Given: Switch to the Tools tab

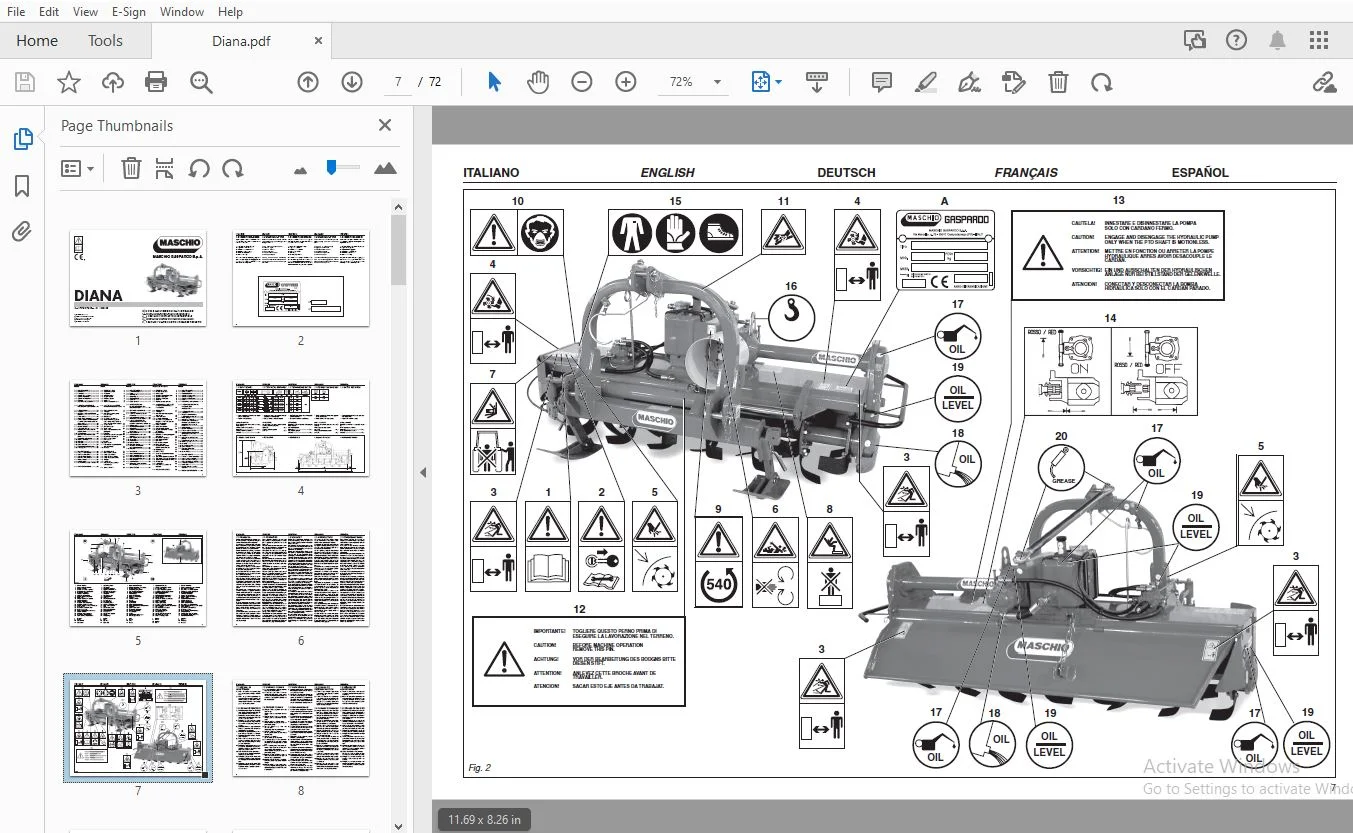Looking at the screenshot, I should 105,41.
